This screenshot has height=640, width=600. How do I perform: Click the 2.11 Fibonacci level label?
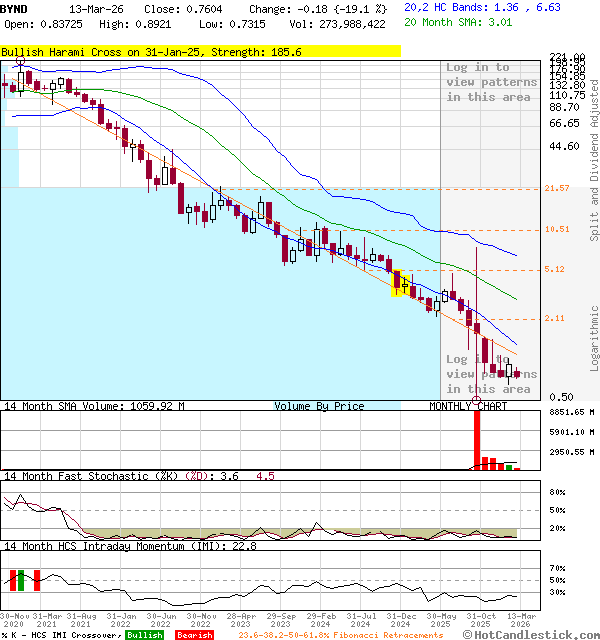pos(557,318)
